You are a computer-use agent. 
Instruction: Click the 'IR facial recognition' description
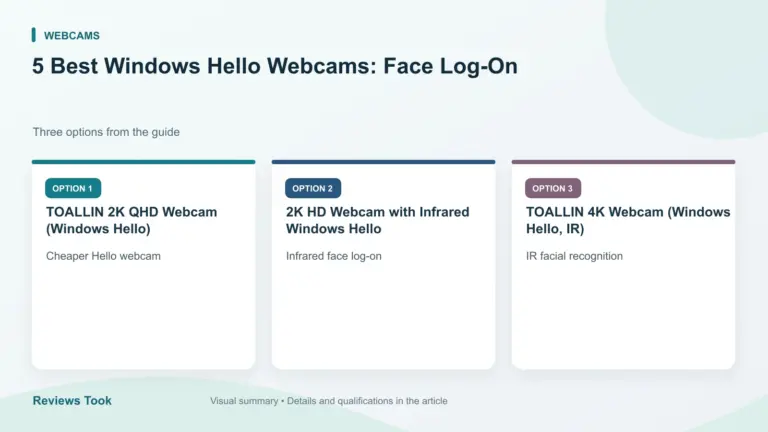(575, 256)
